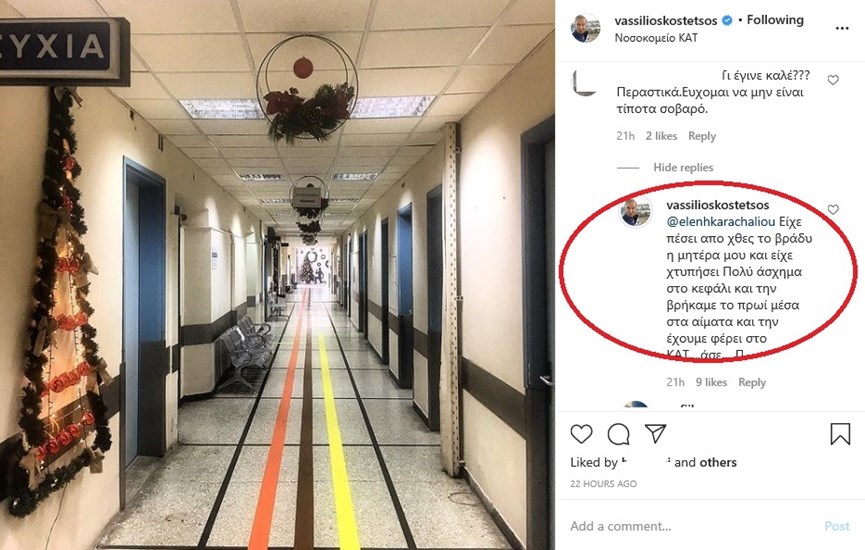Reply to the first comment

pos(702,136)
